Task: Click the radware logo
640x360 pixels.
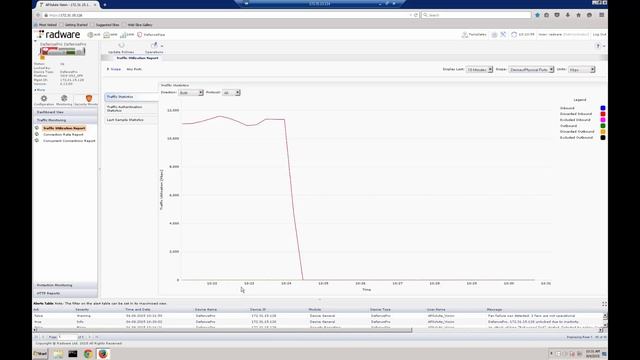Action: 60,34
